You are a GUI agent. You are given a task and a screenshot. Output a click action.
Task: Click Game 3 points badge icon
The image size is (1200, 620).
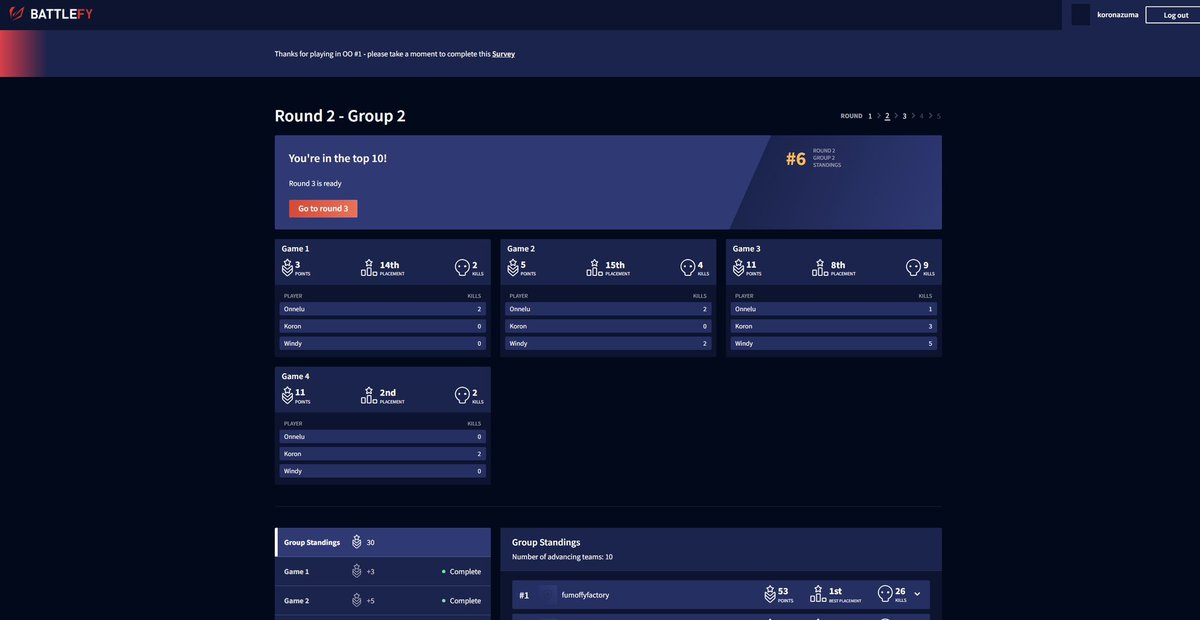(739, 267)
